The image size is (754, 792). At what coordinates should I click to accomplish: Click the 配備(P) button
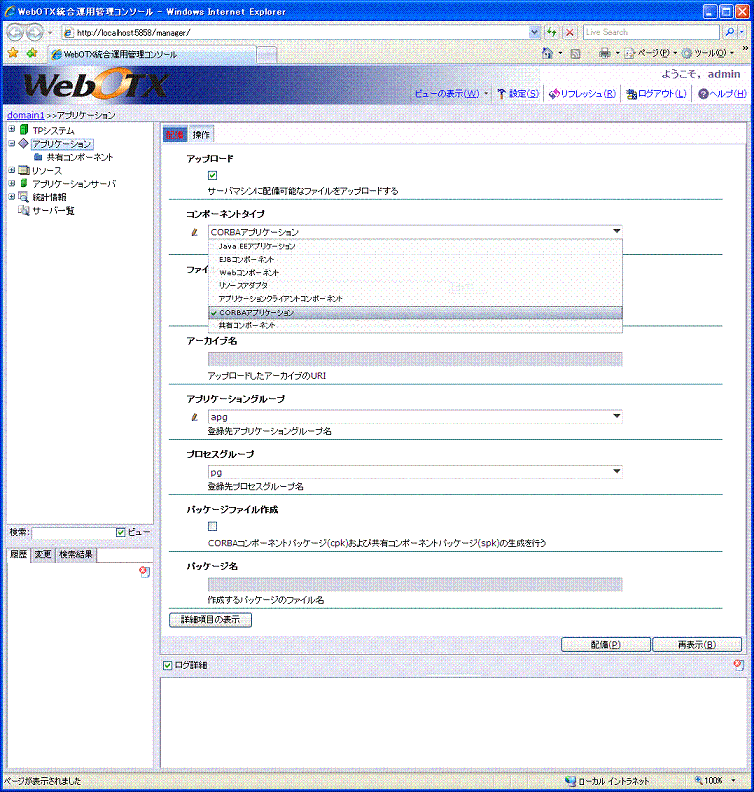pos(600,645)
